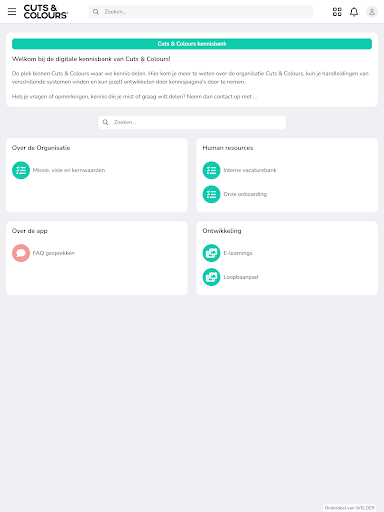This screenshot has height=512, width=384.
Task: Click the Onze onboarding checklist icon
Action: [211, 194]
